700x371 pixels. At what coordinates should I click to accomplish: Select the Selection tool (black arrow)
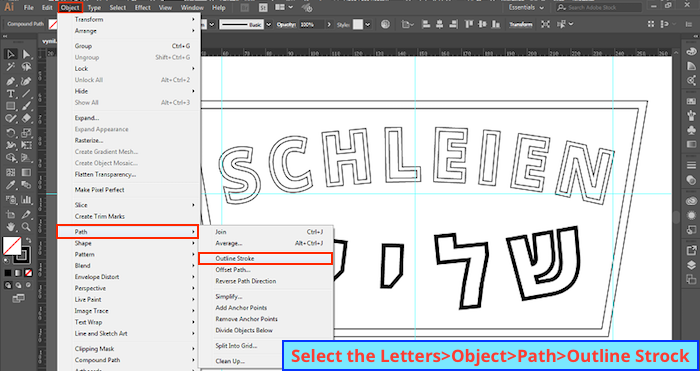(11, 54)
